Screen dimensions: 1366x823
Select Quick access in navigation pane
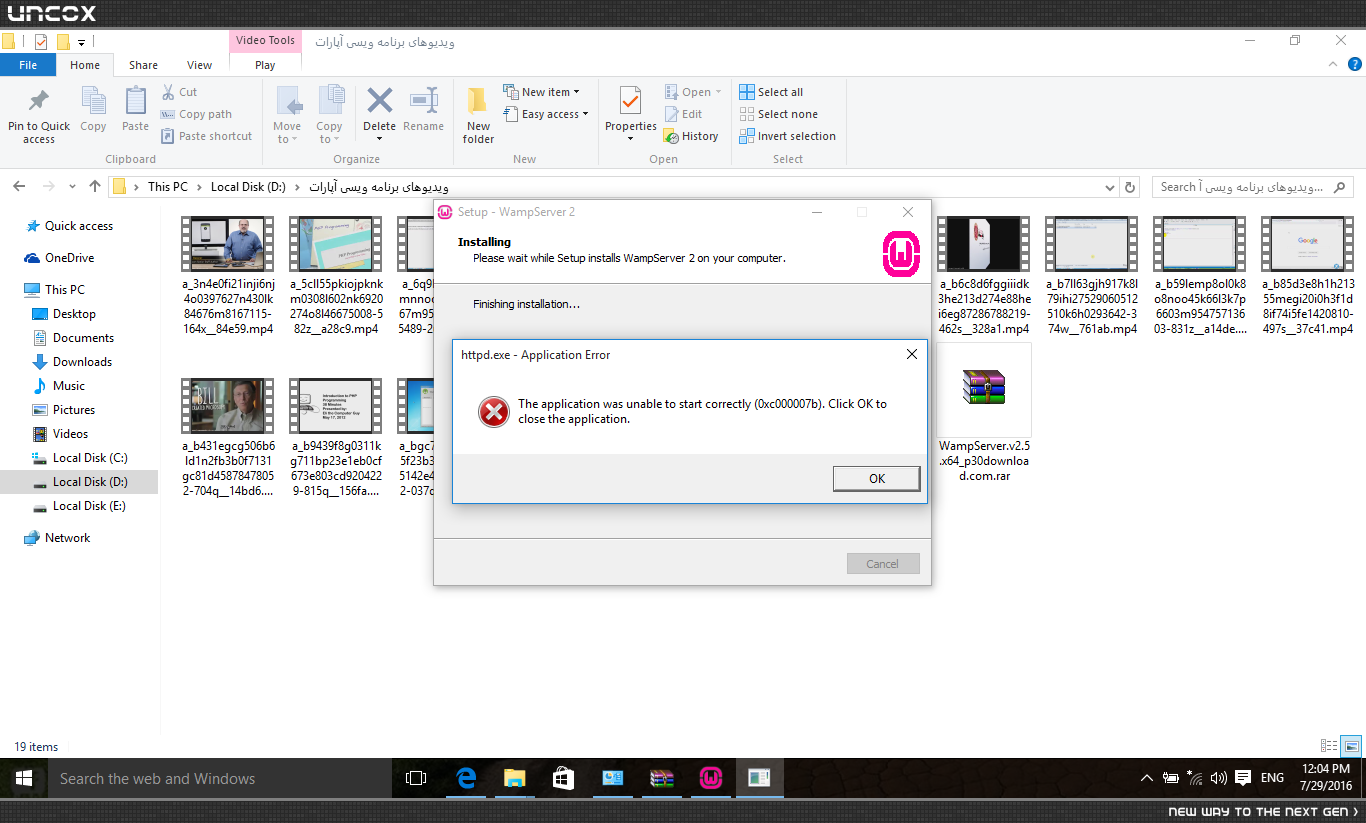pyautogui.click(x=79, y=226)
